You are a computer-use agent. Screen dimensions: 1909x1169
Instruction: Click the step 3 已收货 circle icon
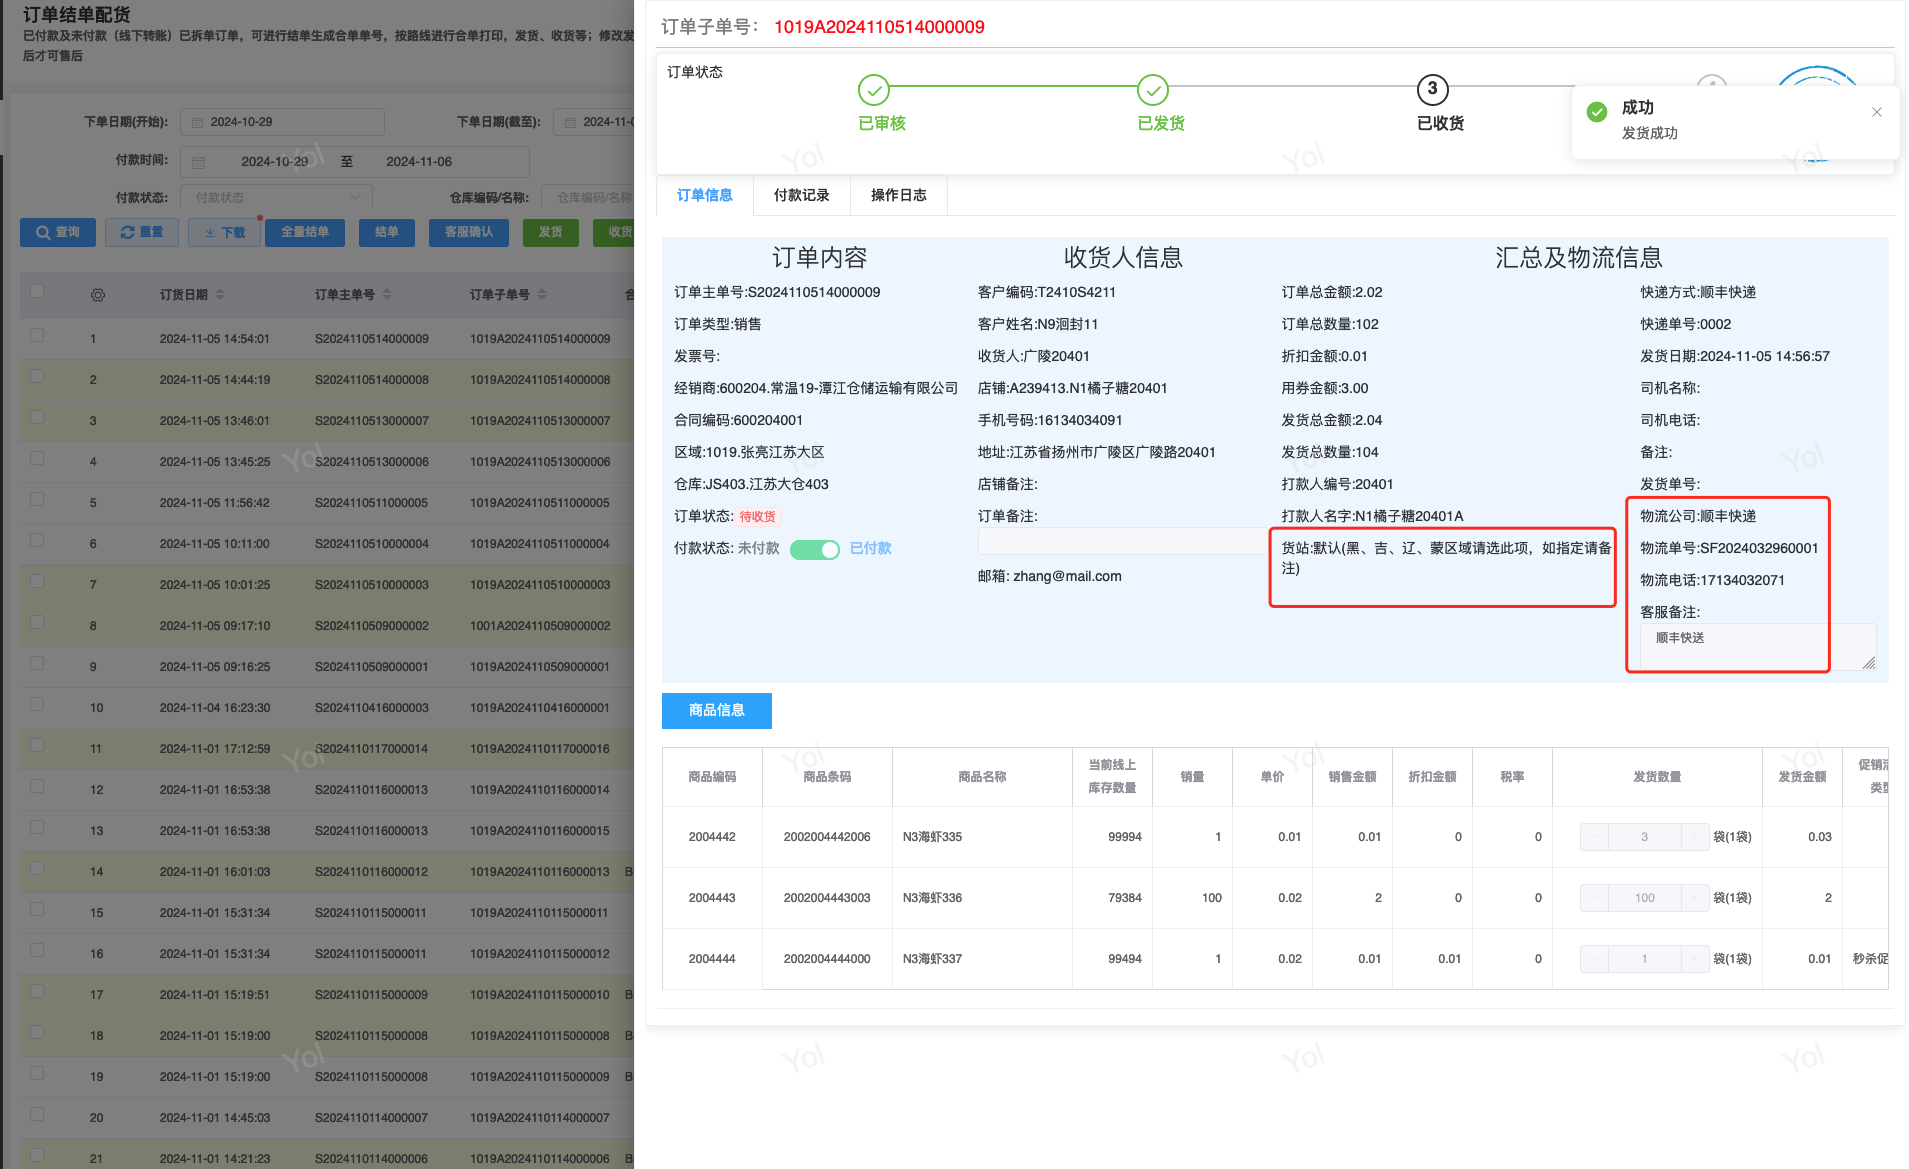point(1432,90)
